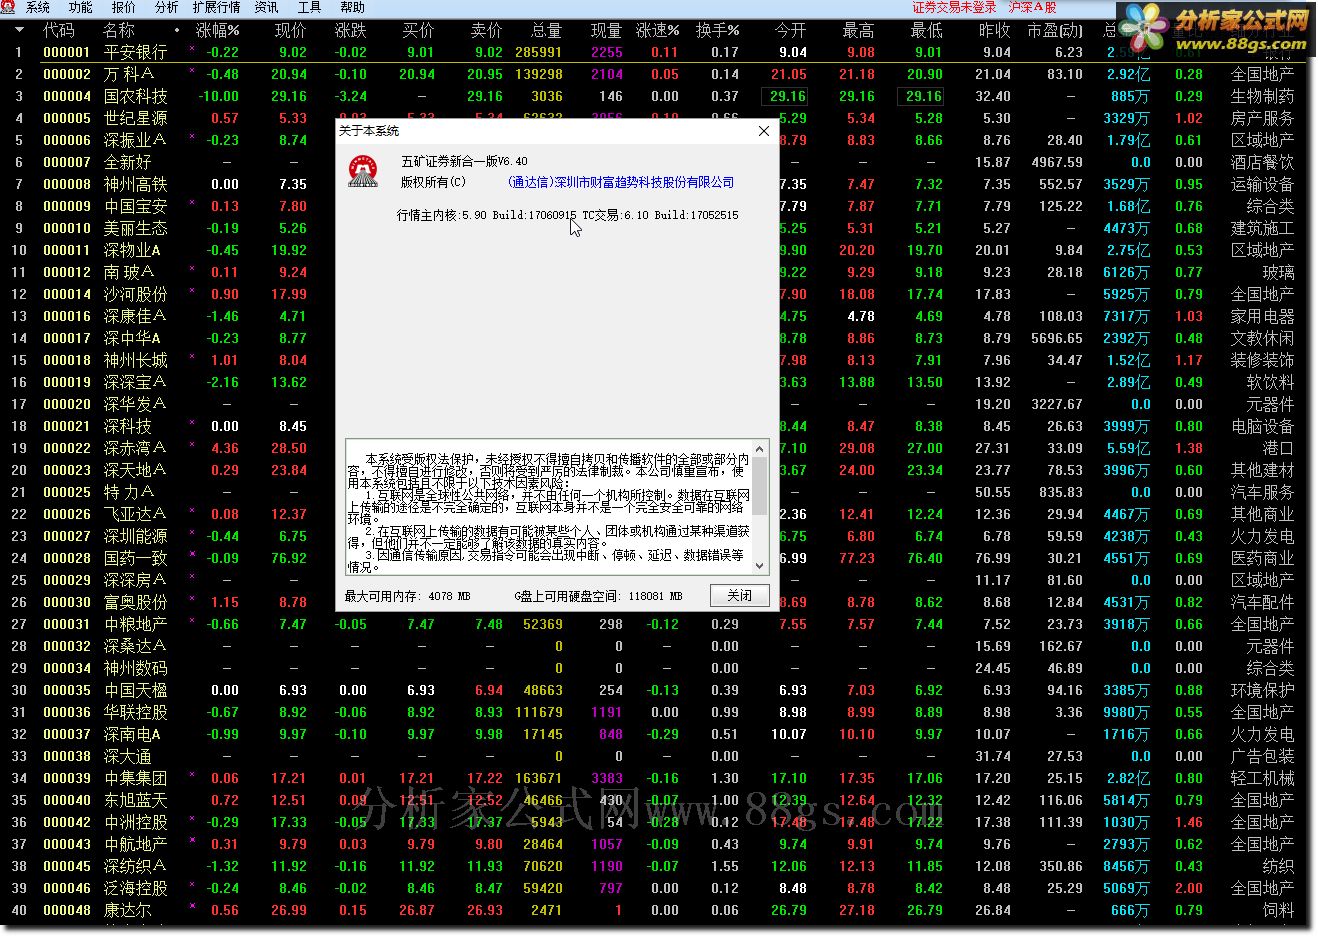Select the 平安银行 stock name
The image size is (1318, 936).
(136, 52)
